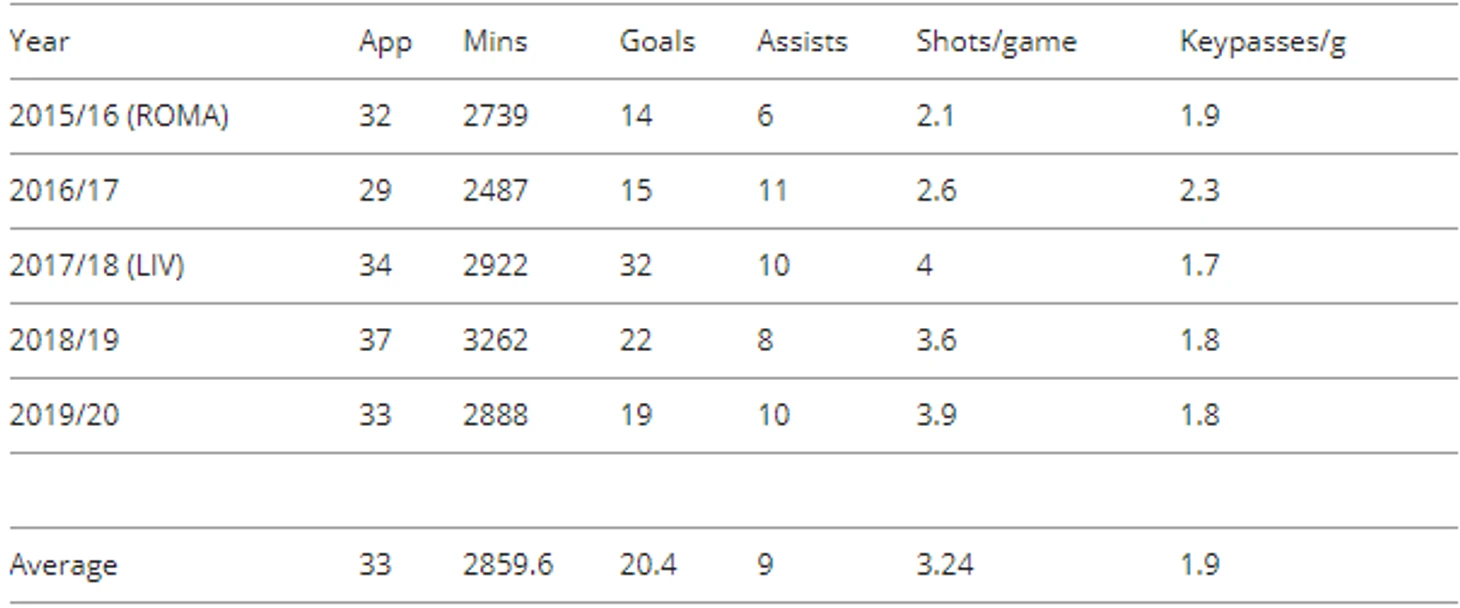Viewport: 1460px width, 608px height.
Task: Select the 2859.6 average minutes value
Action: click(x=508, y=565)
